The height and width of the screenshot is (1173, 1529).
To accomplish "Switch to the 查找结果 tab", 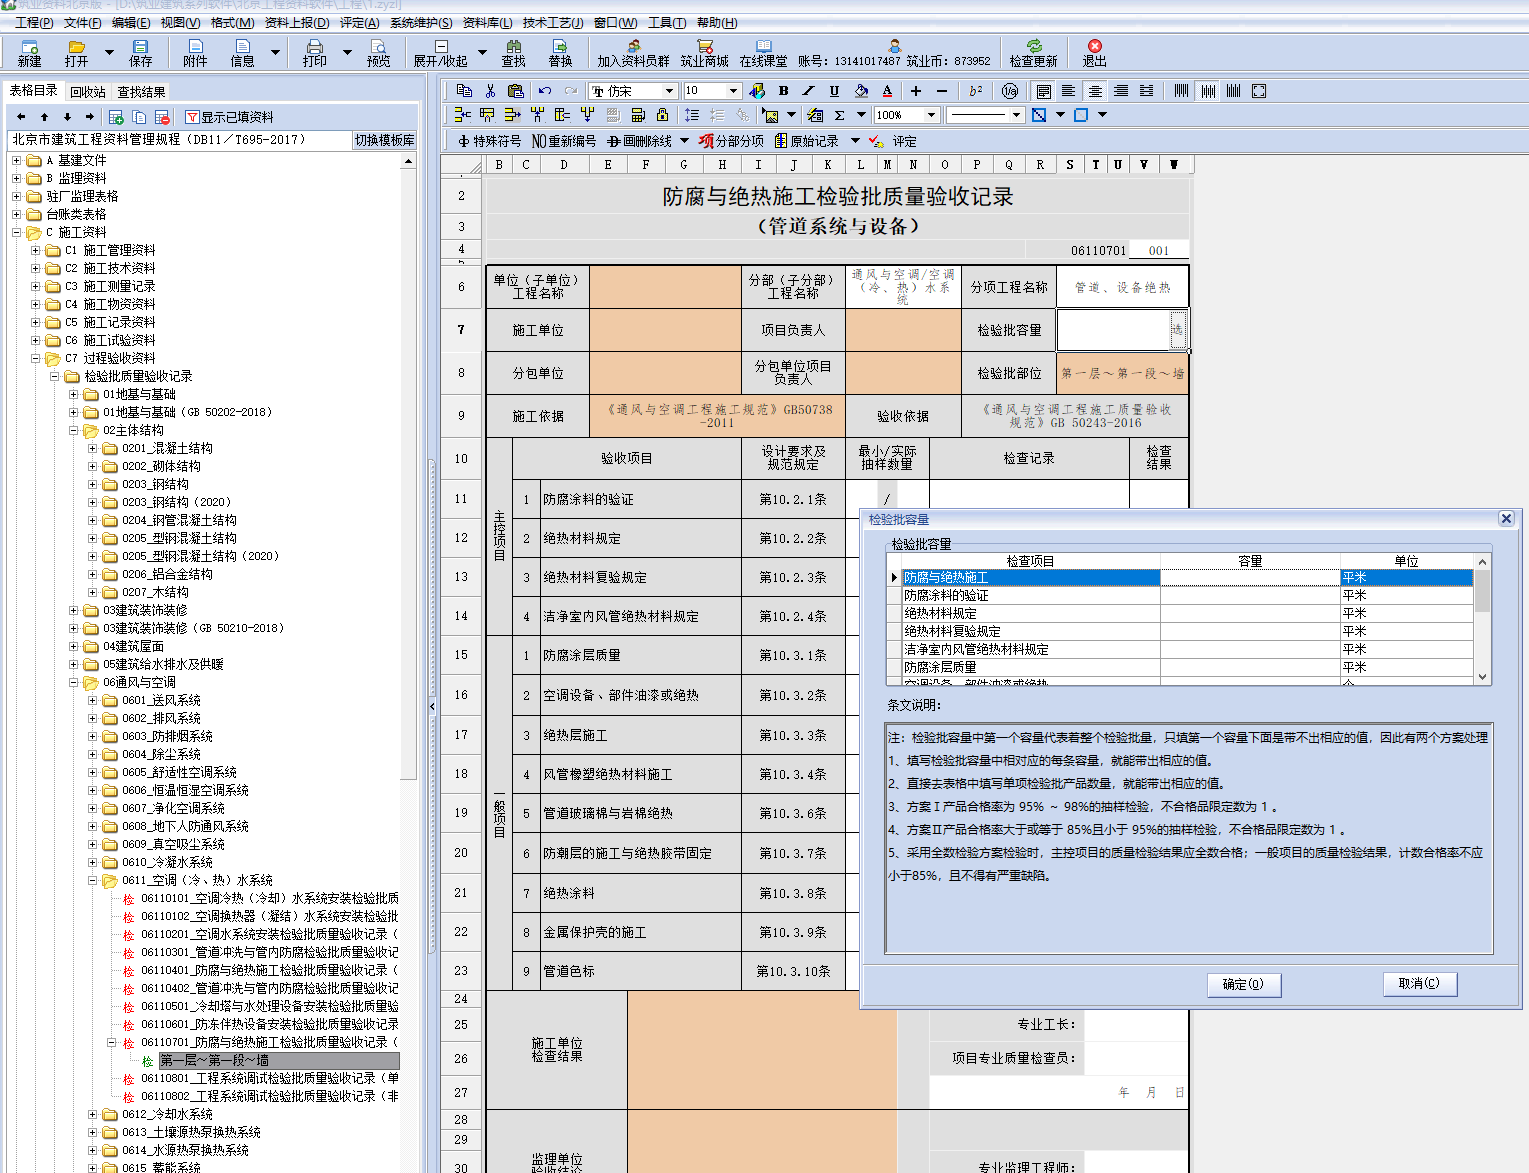I will (x=142, y=91).
